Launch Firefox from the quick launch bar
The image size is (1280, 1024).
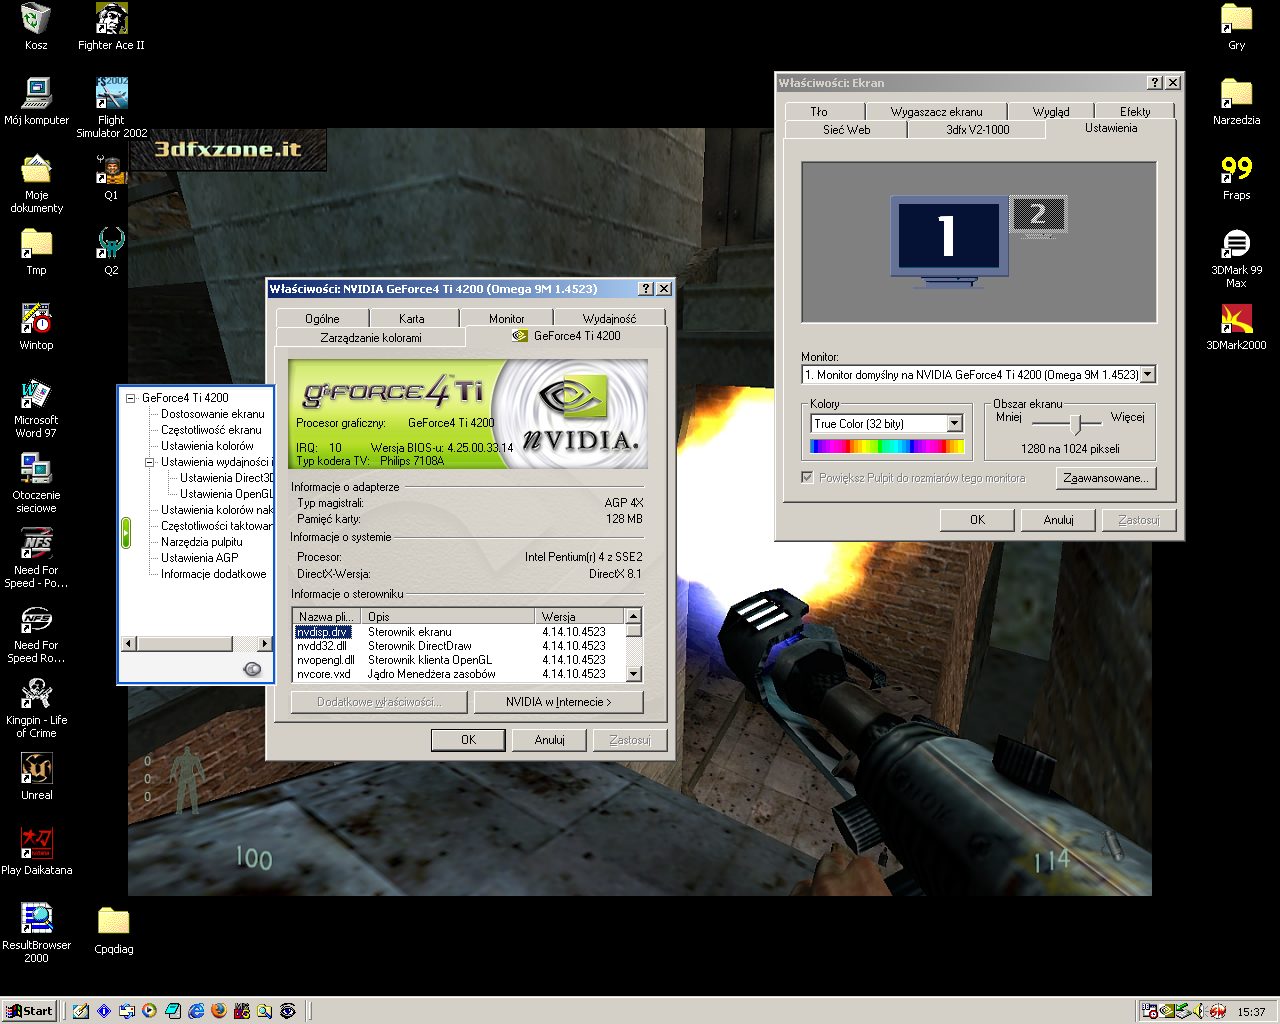click(x=218, y=1011)
